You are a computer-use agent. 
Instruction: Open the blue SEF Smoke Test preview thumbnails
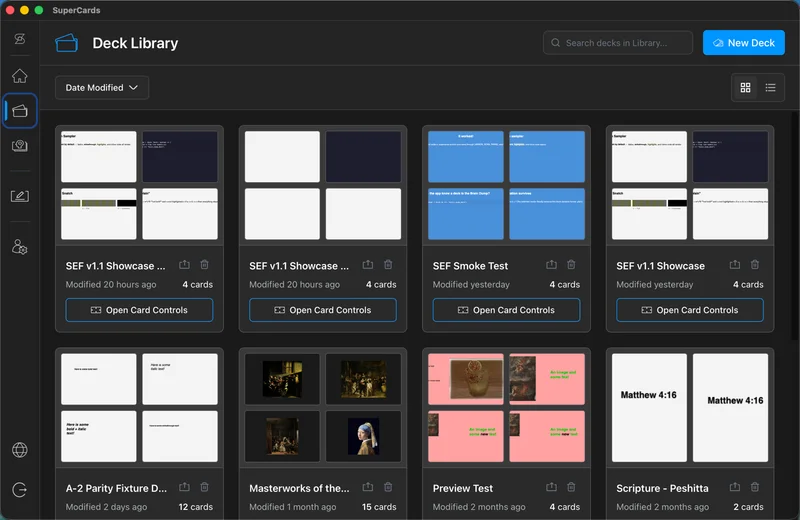[506, 185]
